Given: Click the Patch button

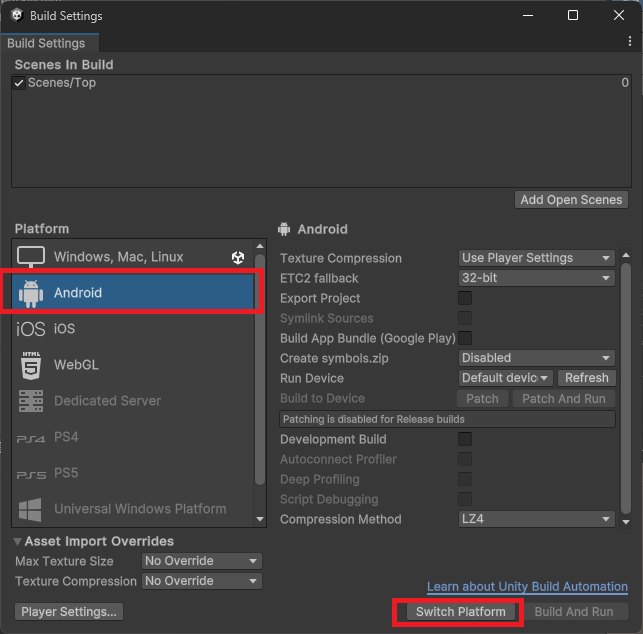Looking at the screenshot, I should point(482,399).
